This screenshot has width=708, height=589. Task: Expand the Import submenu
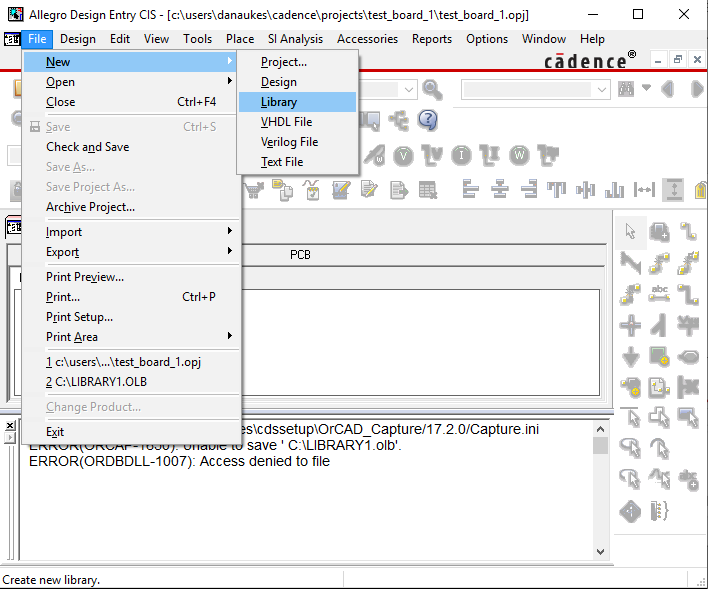click(x=229, y=231)
